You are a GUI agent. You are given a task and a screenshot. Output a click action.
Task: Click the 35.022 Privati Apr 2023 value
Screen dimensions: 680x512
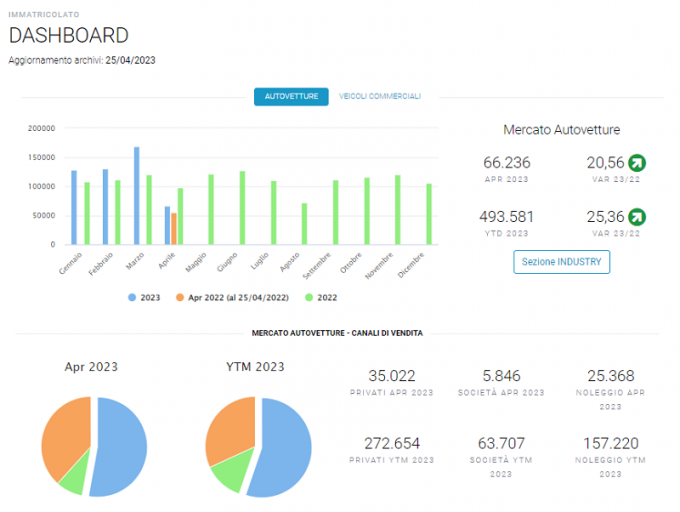[392, 376]
